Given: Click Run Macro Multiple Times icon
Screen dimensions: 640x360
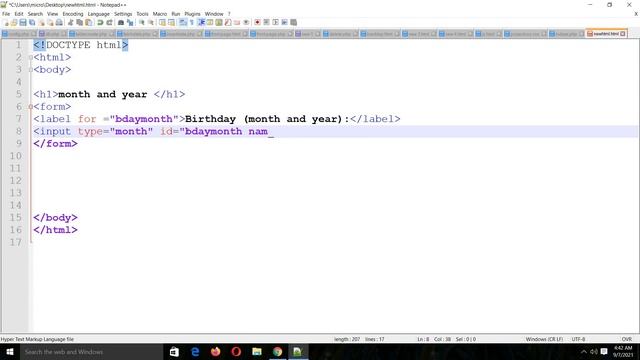Looking at the screenshot, I should [x=284, y=22].
